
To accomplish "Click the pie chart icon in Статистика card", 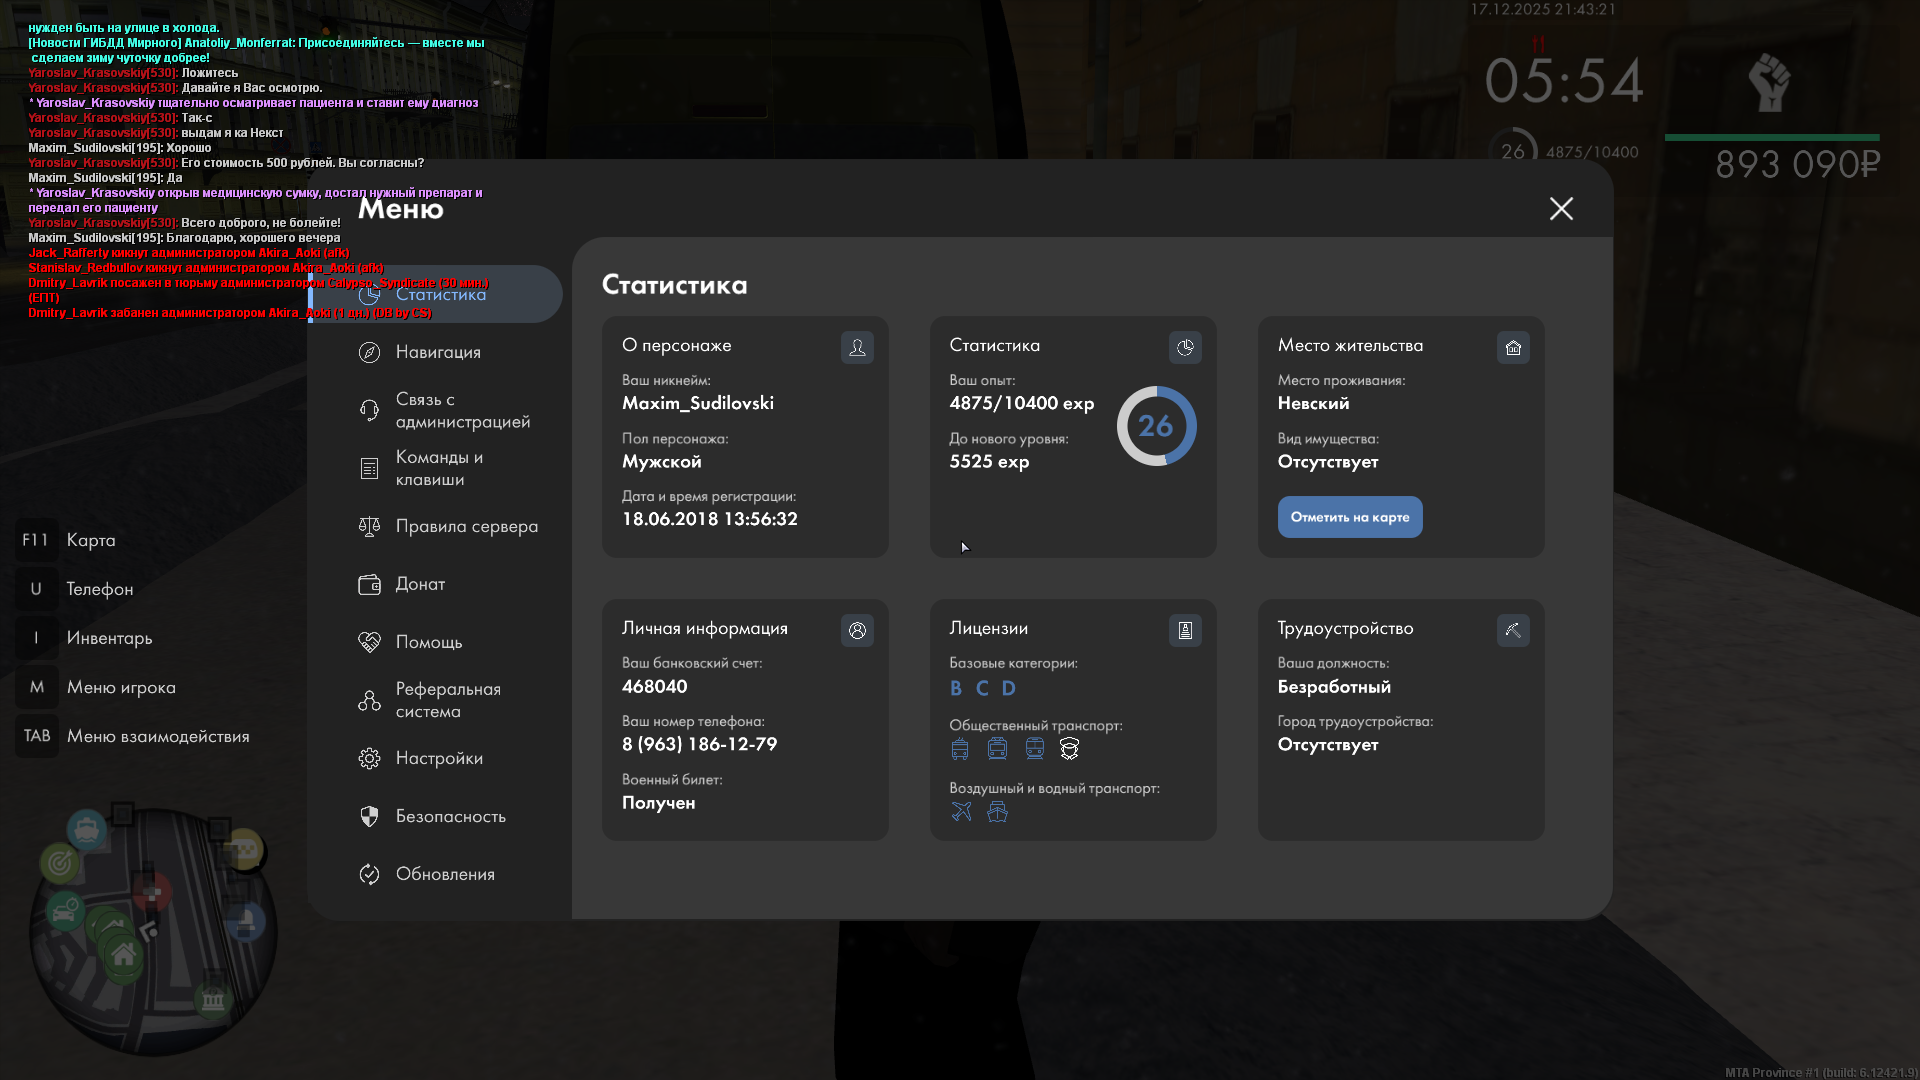I will 1185,347.
